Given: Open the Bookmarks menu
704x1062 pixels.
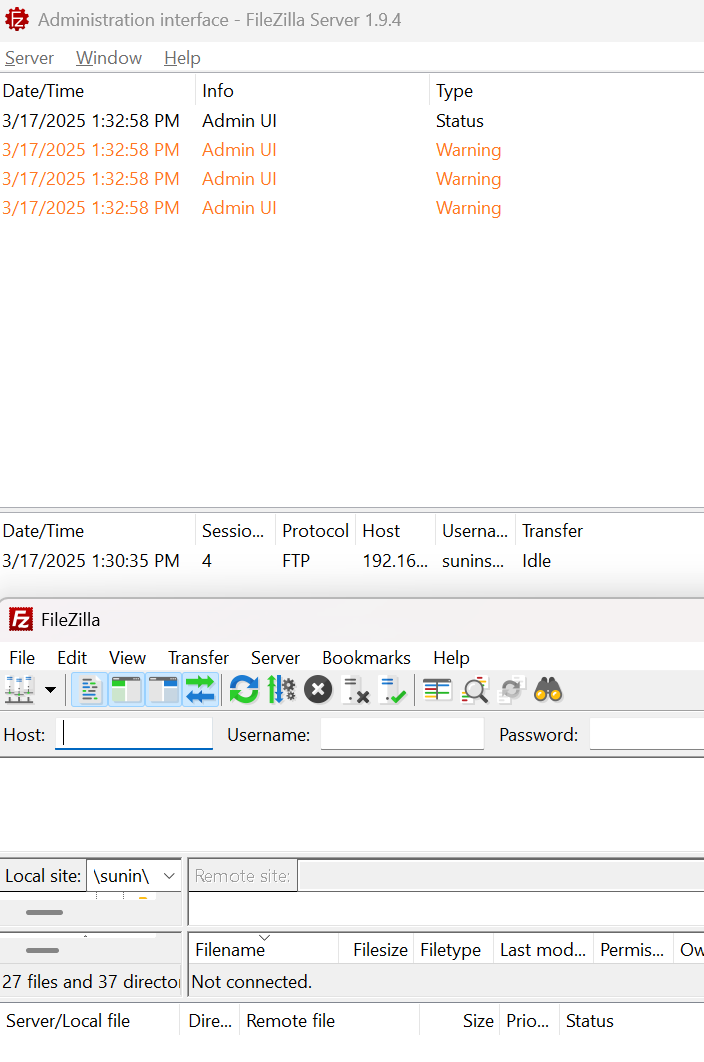Looking at the screenshot, I should 367,658.
